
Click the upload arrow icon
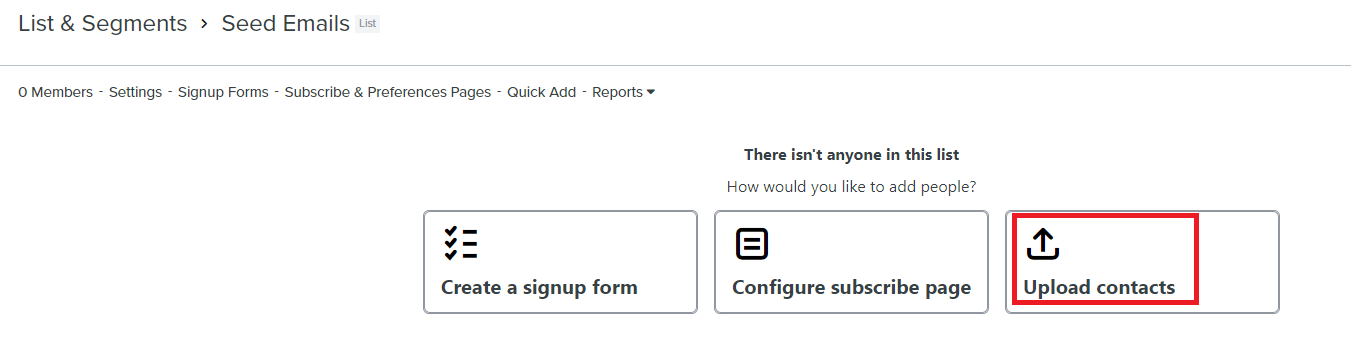1043,244
